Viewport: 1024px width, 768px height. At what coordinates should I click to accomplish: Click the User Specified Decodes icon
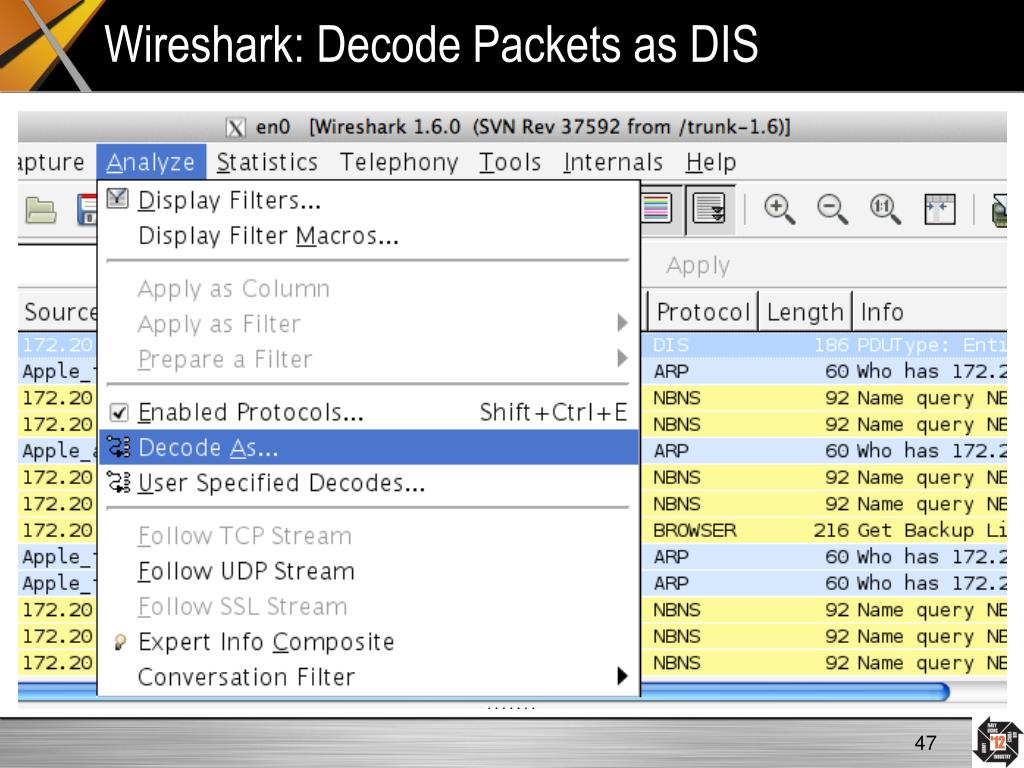119,482
